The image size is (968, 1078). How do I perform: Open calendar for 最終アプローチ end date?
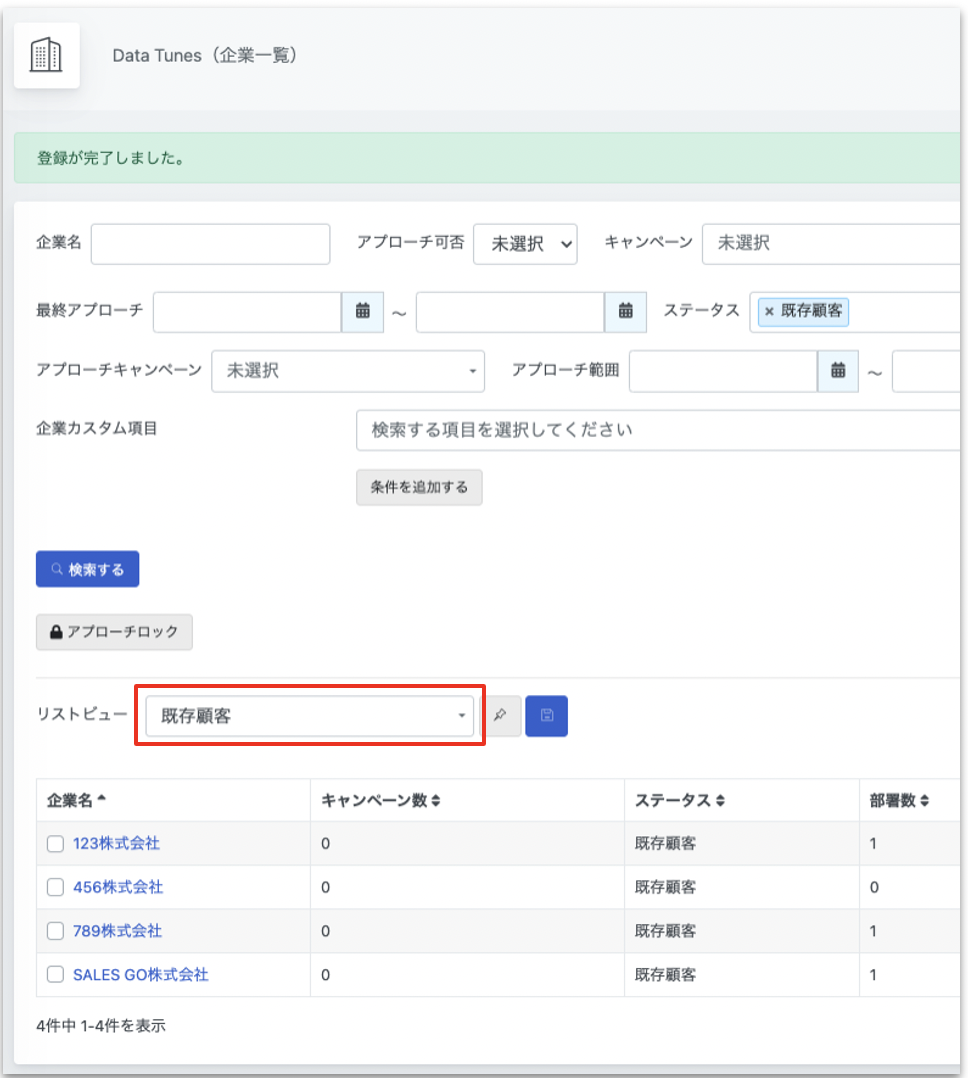[x=625, y=311]
